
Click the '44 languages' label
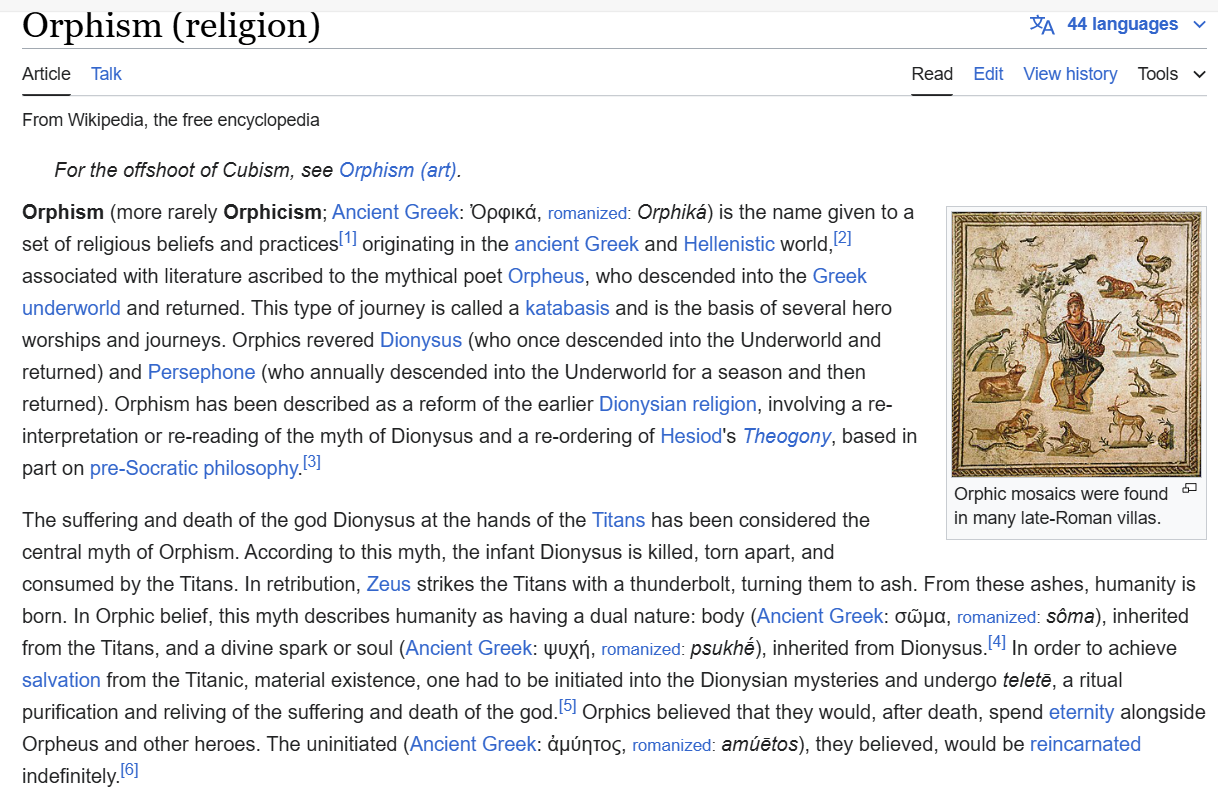tap(1122, 24)
